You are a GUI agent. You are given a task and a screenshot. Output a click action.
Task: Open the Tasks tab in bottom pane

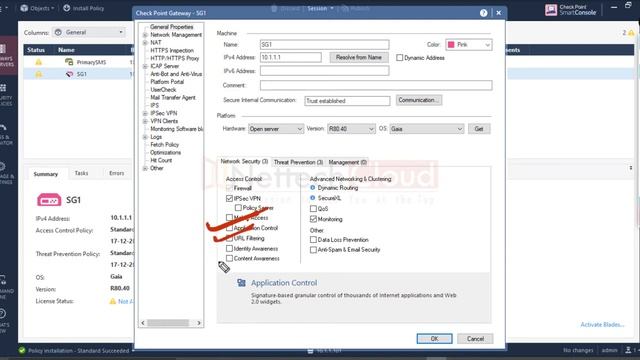click(x=81, y=173)
